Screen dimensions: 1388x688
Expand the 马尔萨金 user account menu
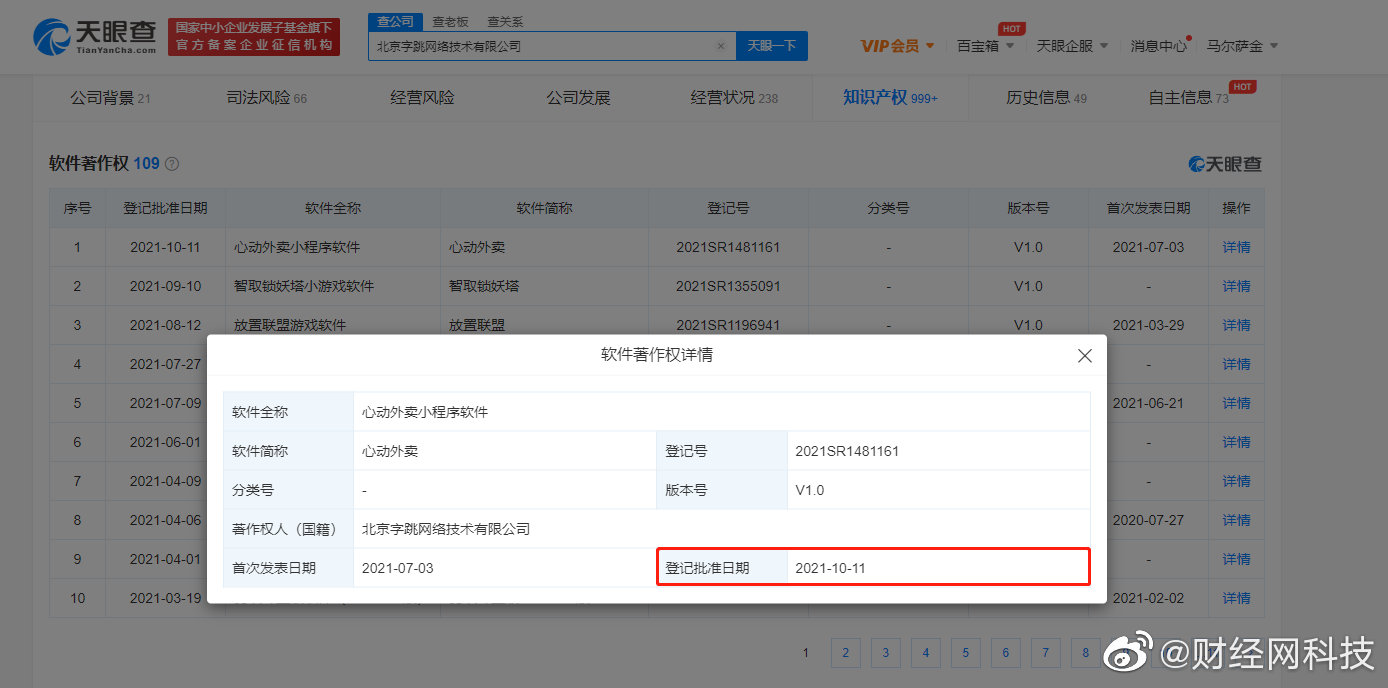point(1242,46)
